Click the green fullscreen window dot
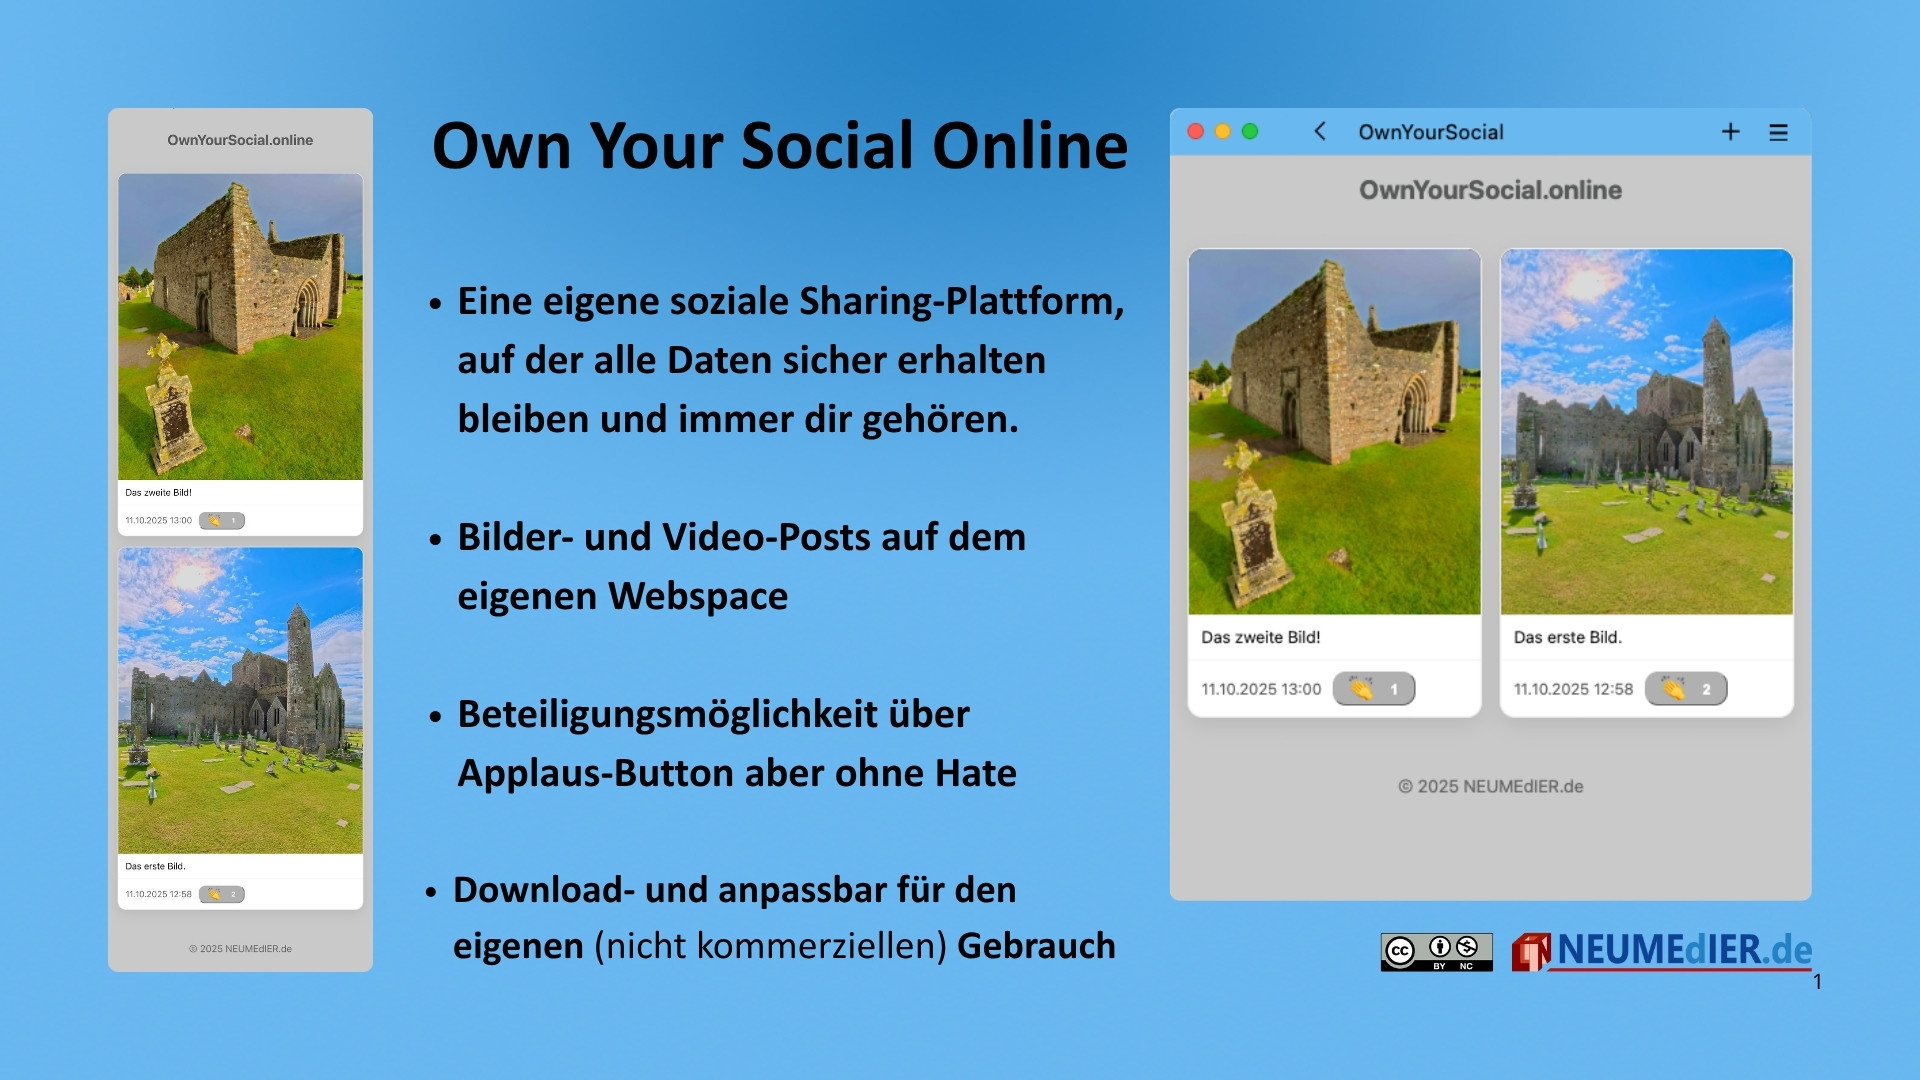The width and height of the screenshot is (1920, 1080). [x=1250, y=132]
